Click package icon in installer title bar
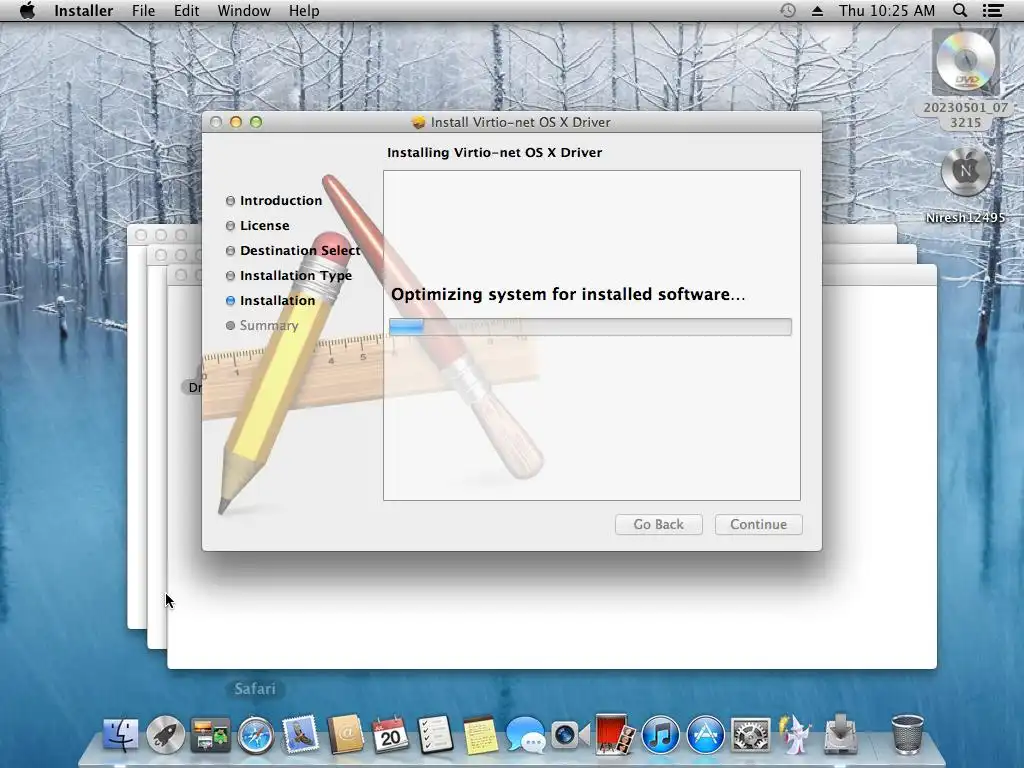 [419, 122]
